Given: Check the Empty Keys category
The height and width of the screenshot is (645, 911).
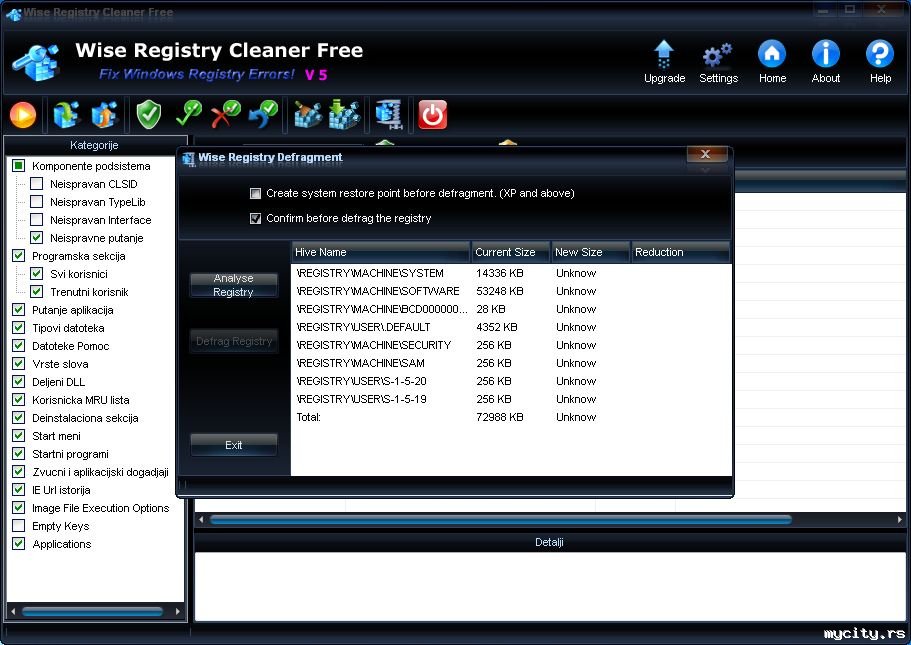Looking at the screenshot, I should pyautogui.click(x=19, y=526).
